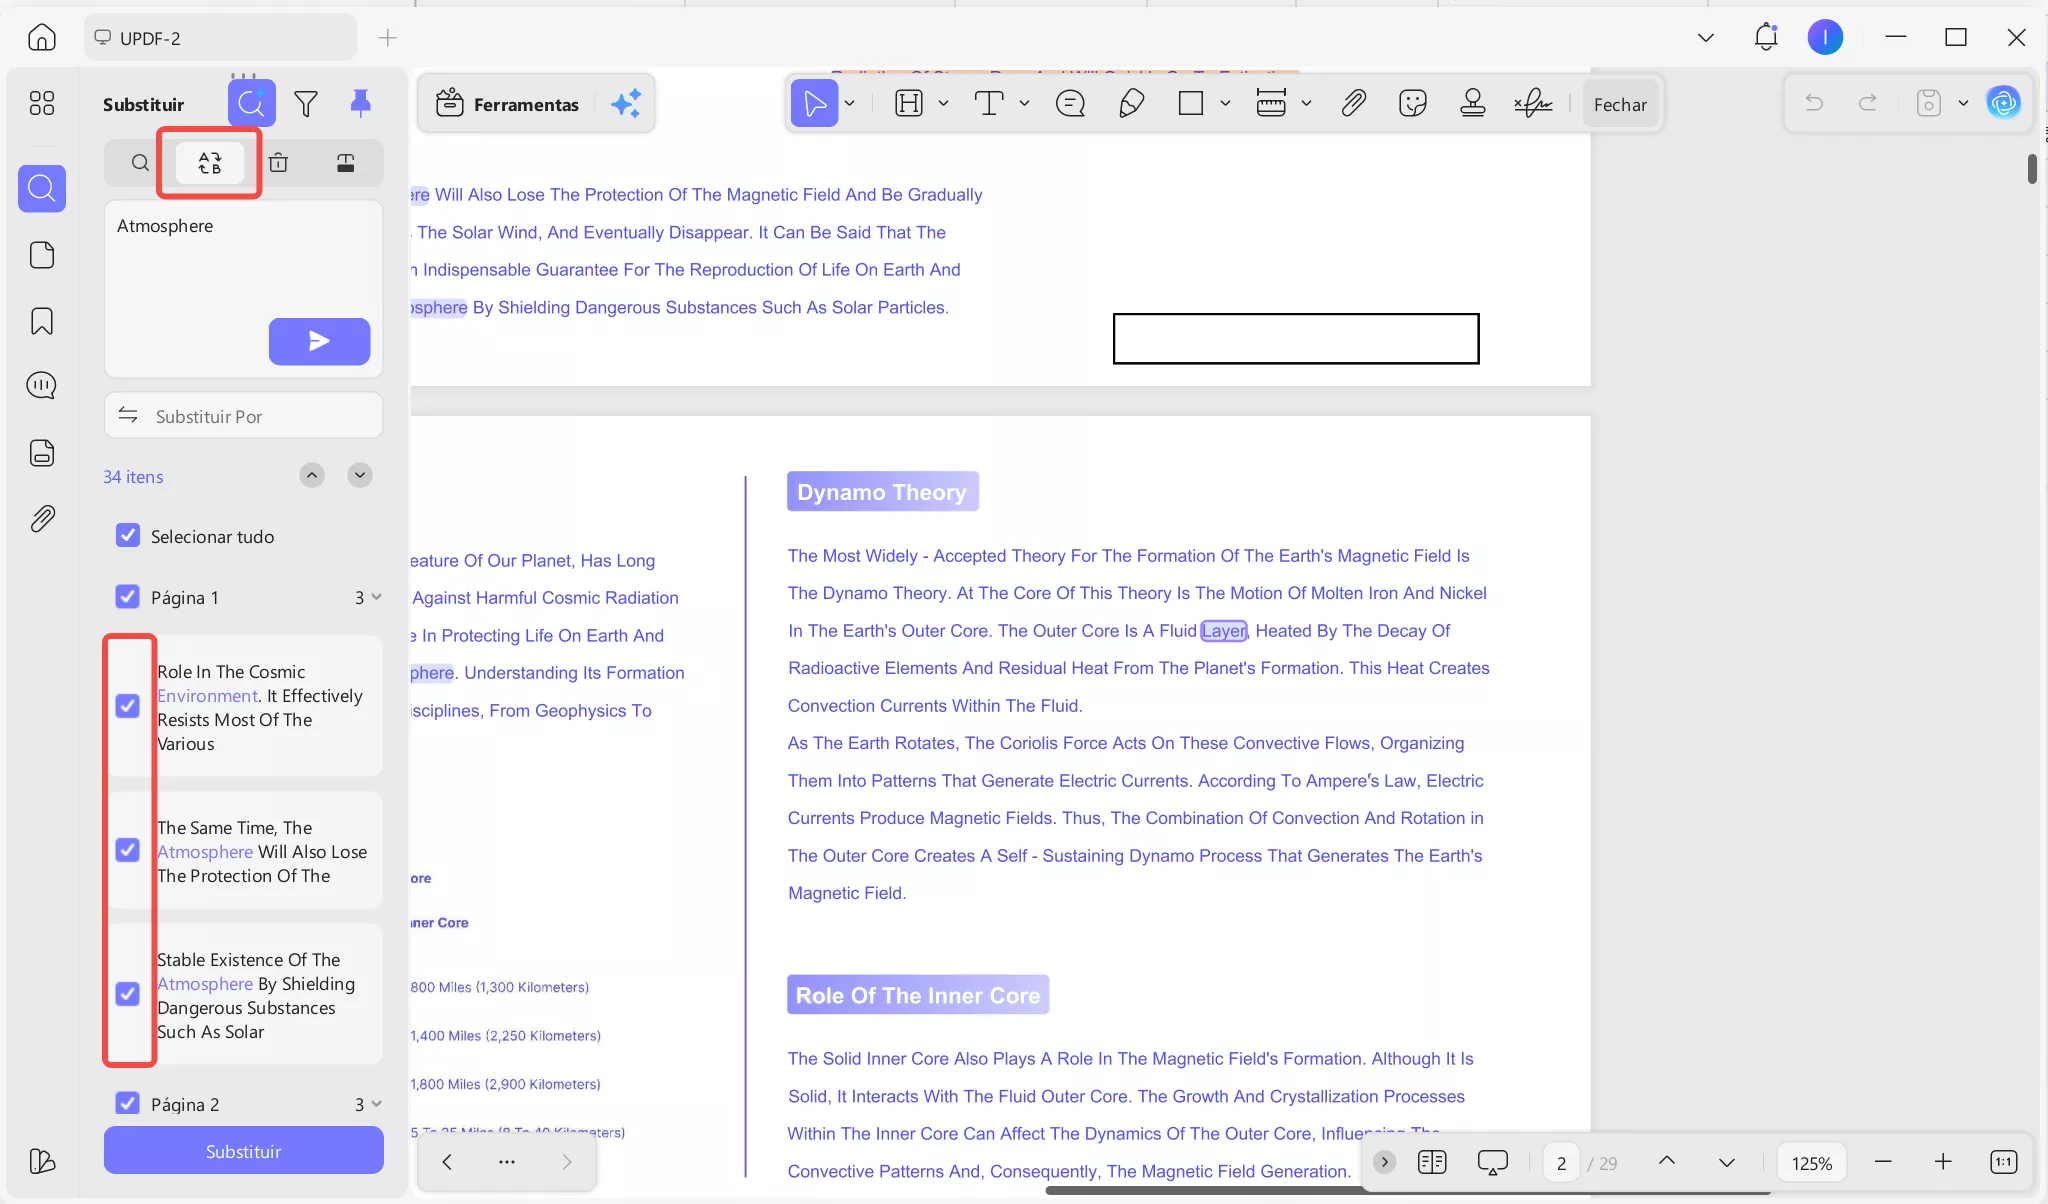This screenshot has width=2048, height=1204.
Task: Click the signature tool icon
Action: [x=1532, y=103]
